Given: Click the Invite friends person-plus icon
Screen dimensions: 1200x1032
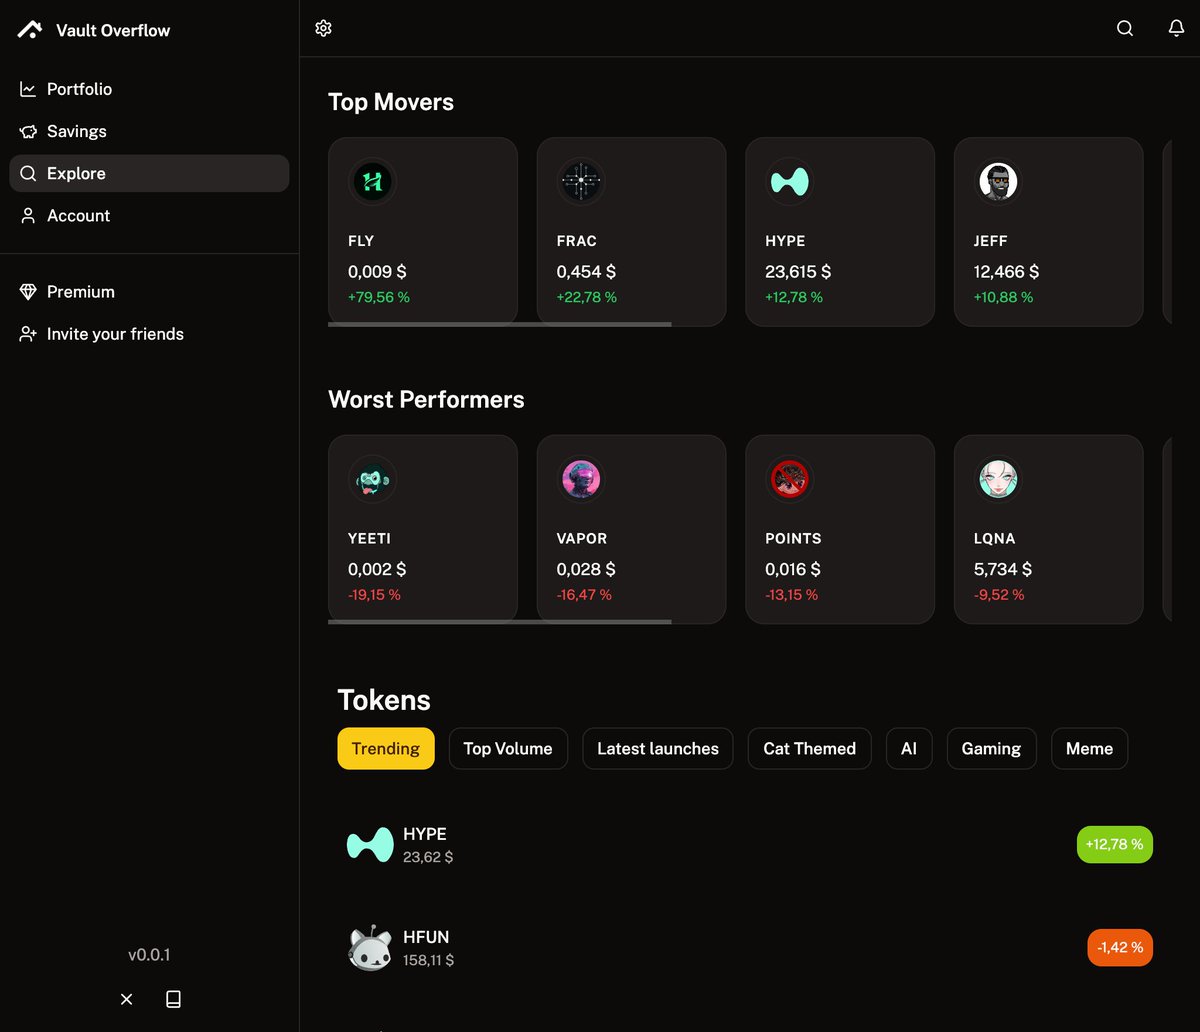Looking at the screenshot, I should pos(28,334).
